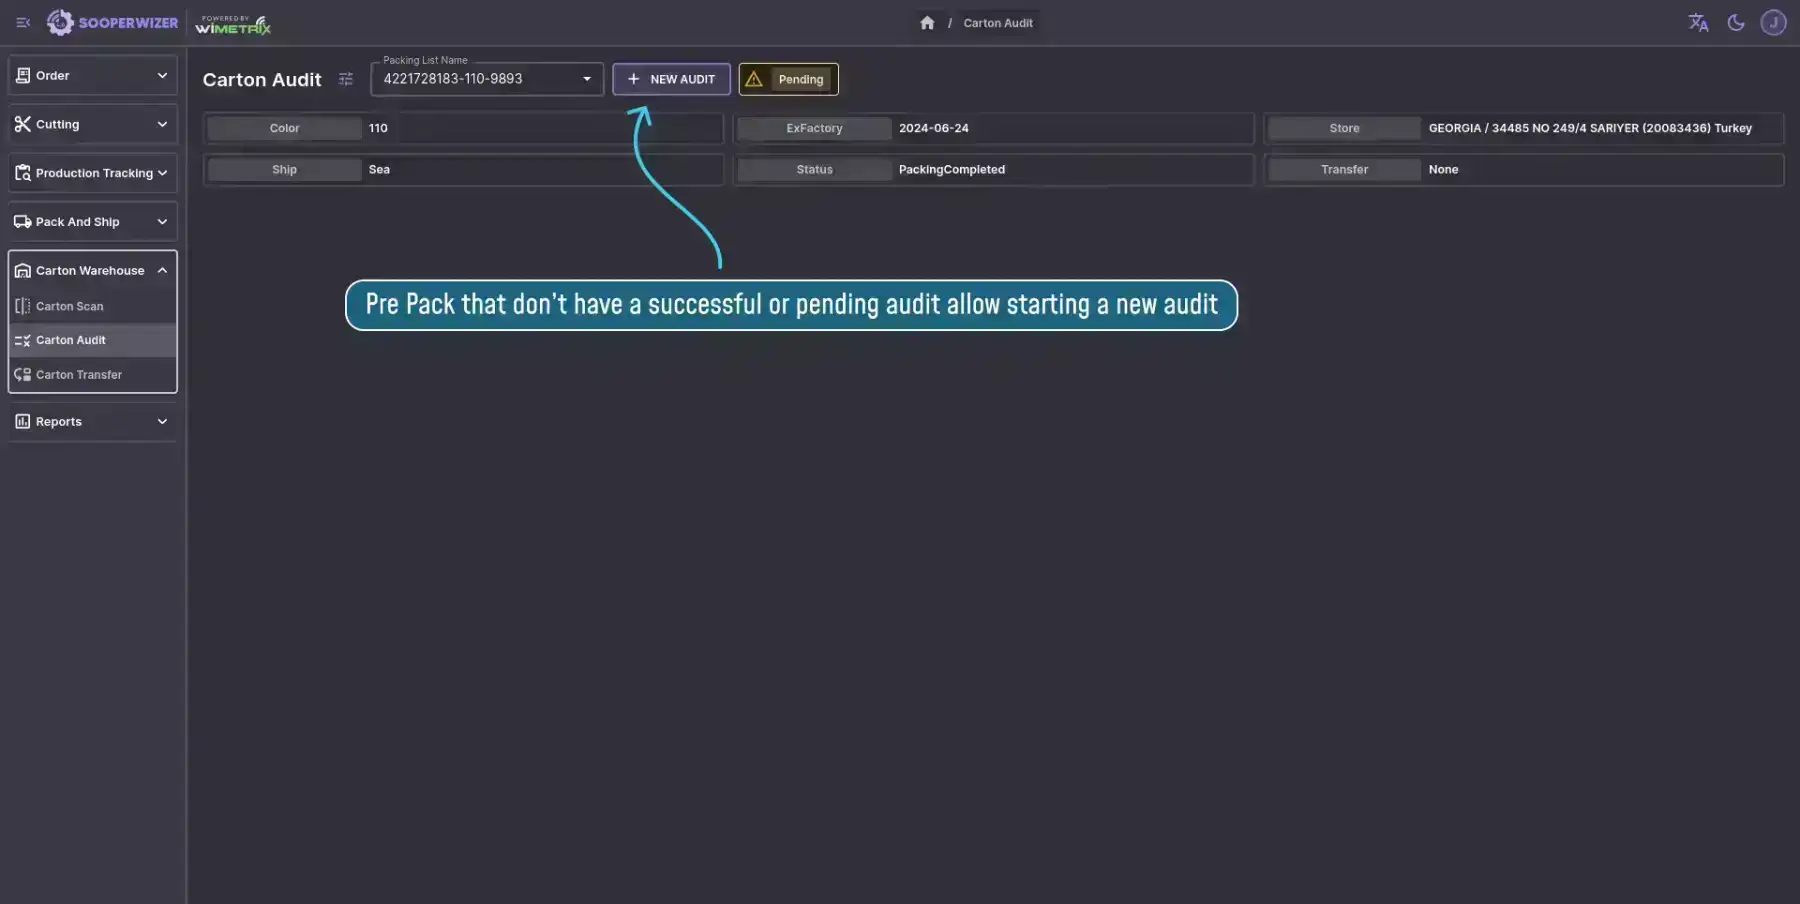1800x904 pixels.
Task: Click the Production Tracking icon
Action: [x=23, y=173]
